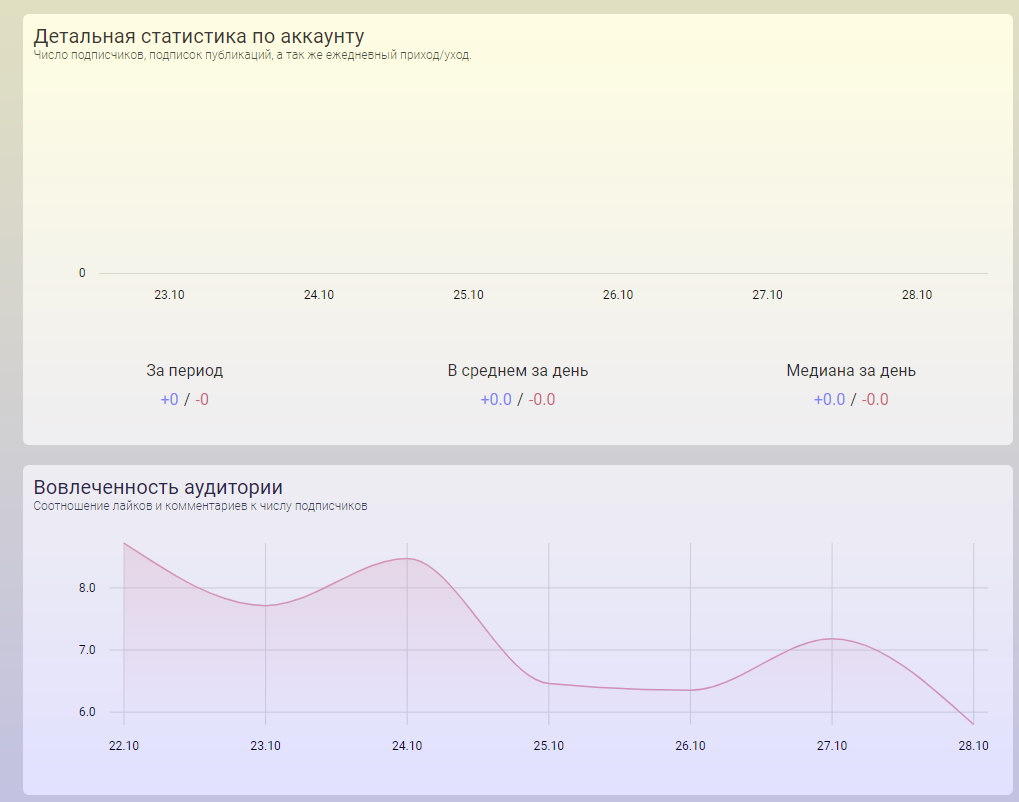
Task: Click the engagement curve peak at 24.10
Action: tap(407, 559)
